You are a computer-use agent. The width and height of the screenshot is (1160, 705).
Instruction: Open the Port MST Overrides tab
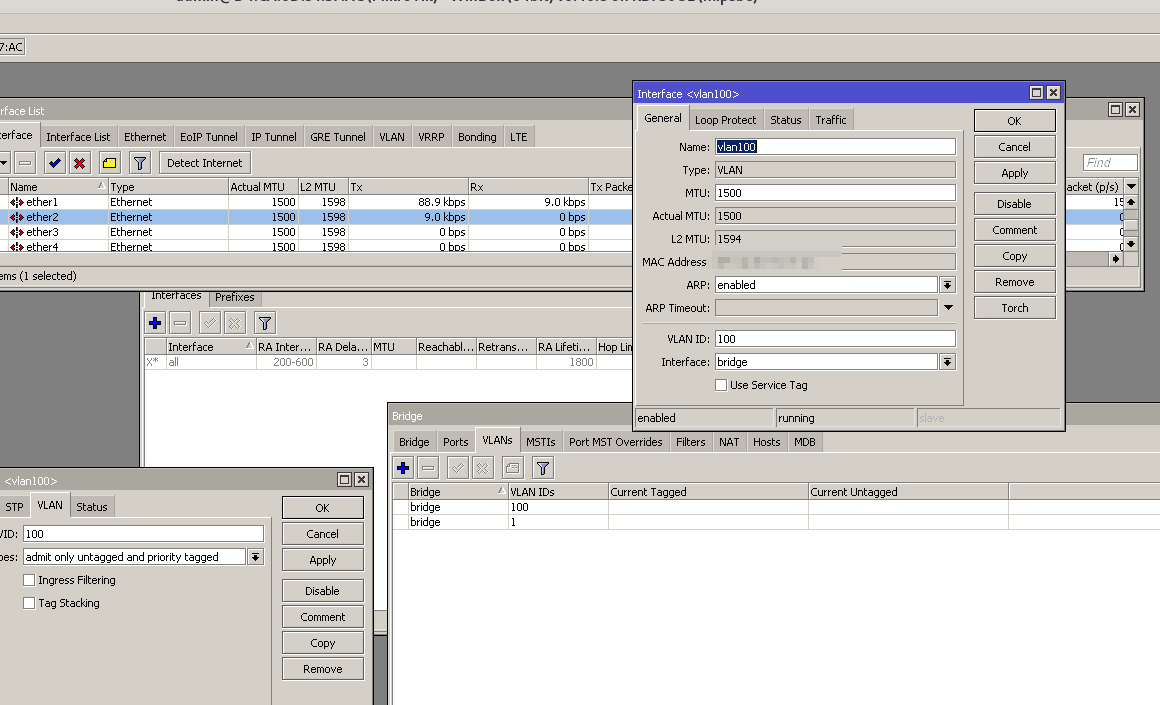coord(615,442)
